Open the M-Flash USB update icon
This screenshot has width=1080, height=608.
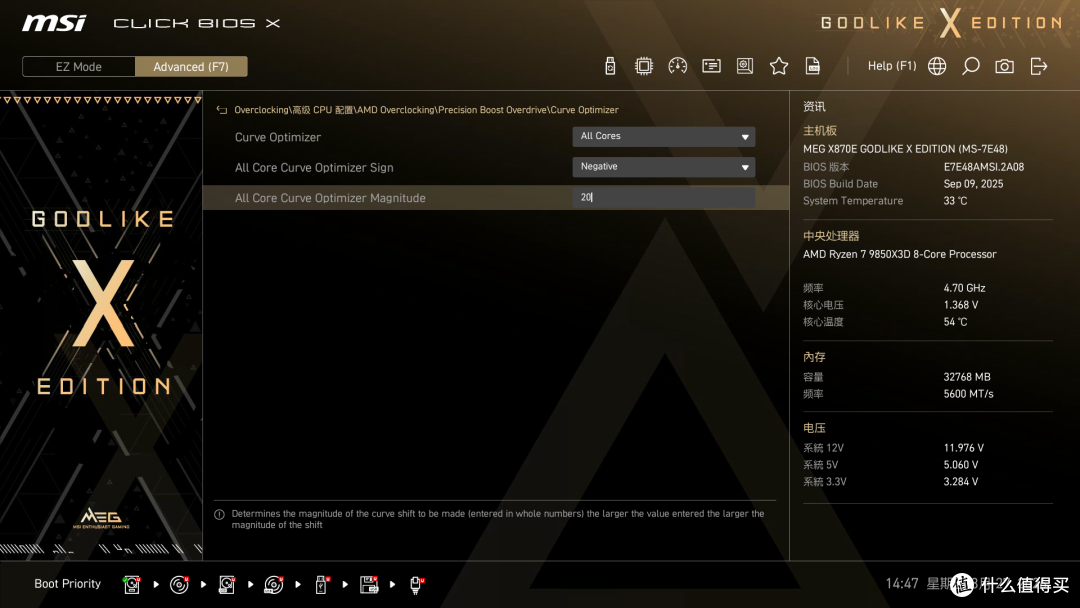click(610, 66)
